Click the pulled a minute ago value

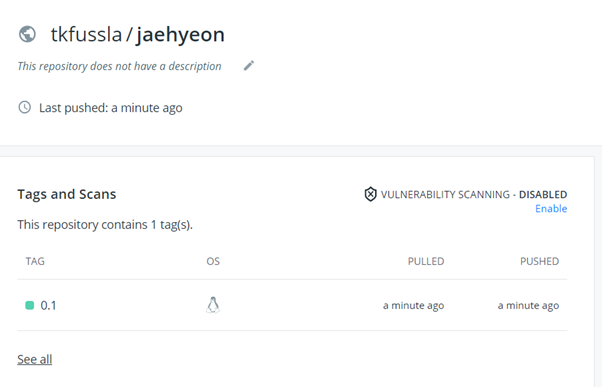point(413,306)
